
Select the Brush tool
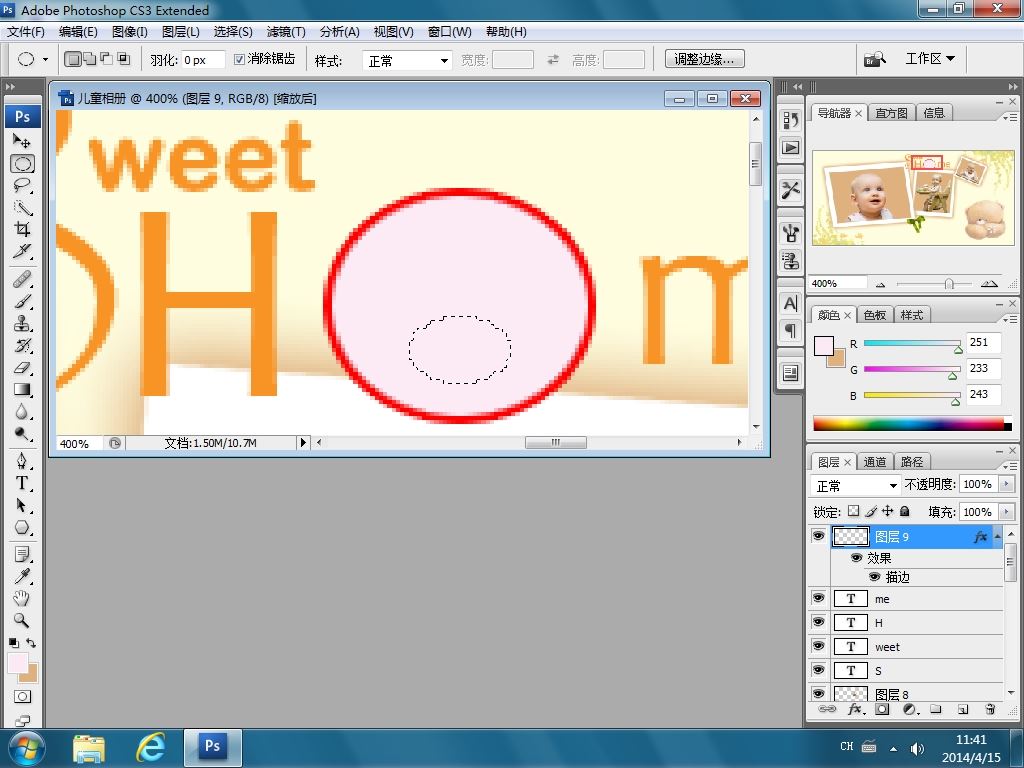[22, 302]
